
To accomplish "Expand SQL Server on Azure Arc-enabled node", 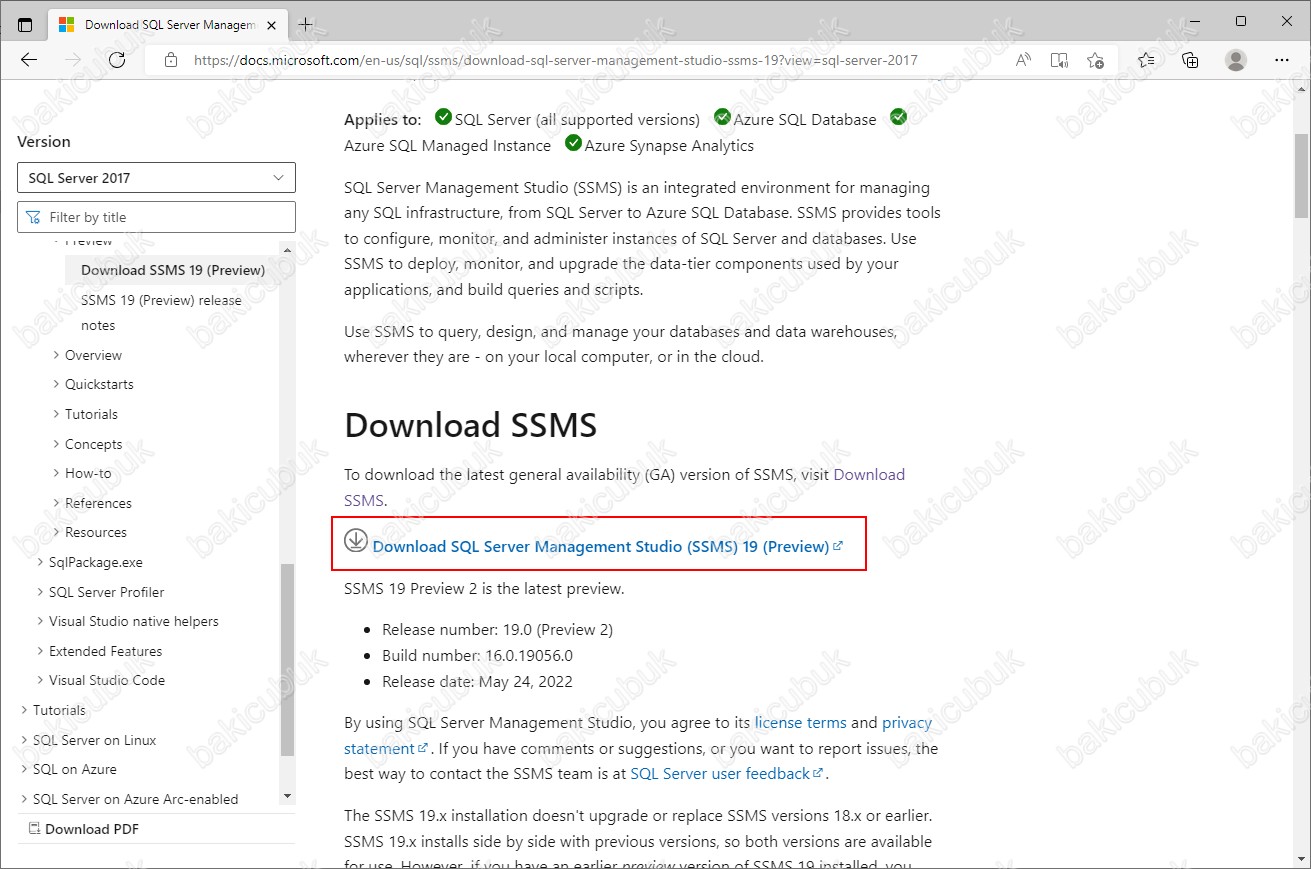I will point(135,799).
